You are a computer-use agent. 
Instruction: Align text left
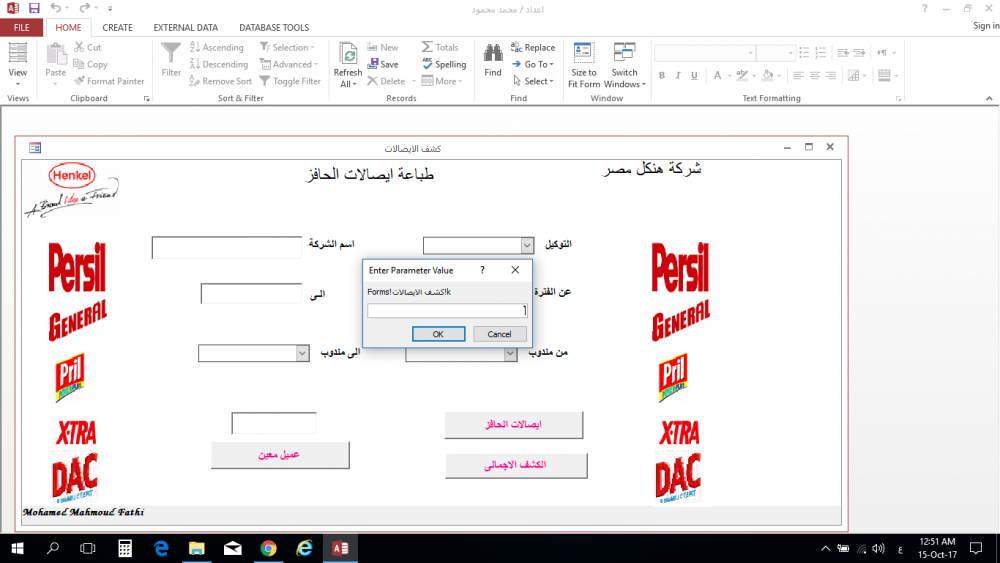pyautogui.click(x=798, y=75)
